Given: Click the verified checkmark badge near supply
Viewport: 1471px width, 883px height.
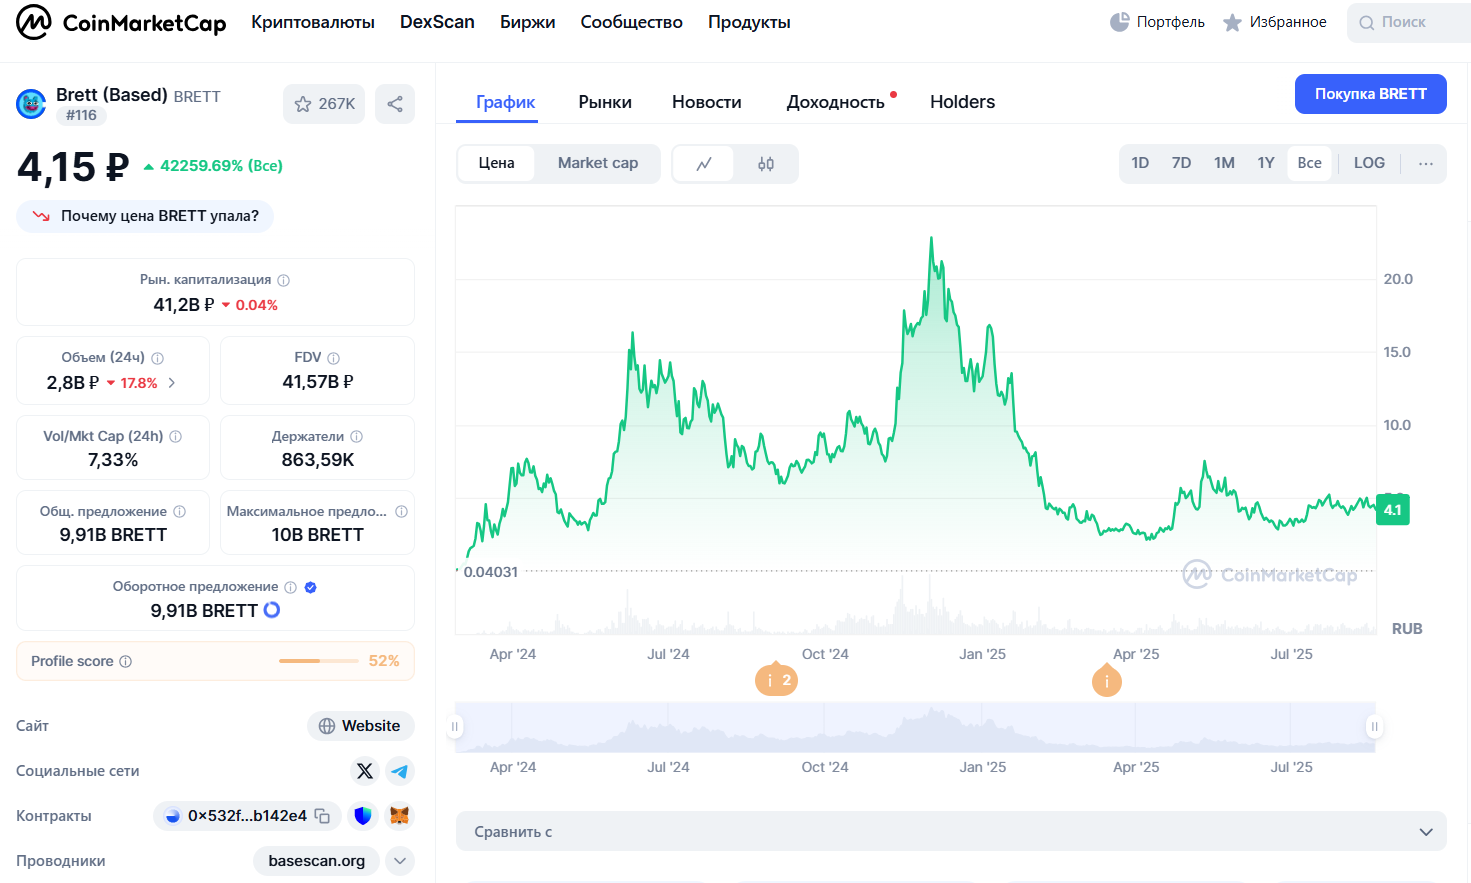Looking at the screenshot, I should [310, 587].
